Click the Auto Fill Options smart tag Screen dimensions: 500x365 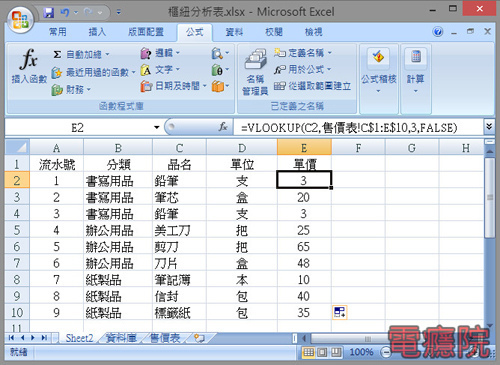click(340, 312)
